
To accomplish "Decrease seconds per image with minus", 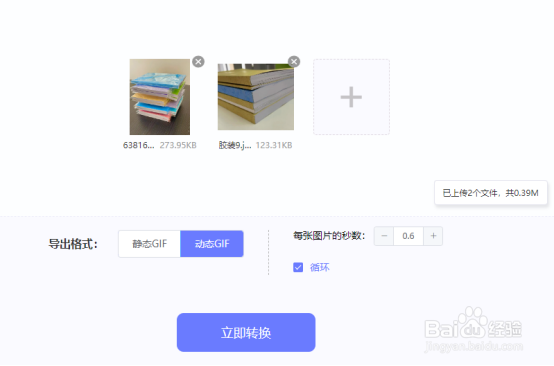I will coord(384,236).
